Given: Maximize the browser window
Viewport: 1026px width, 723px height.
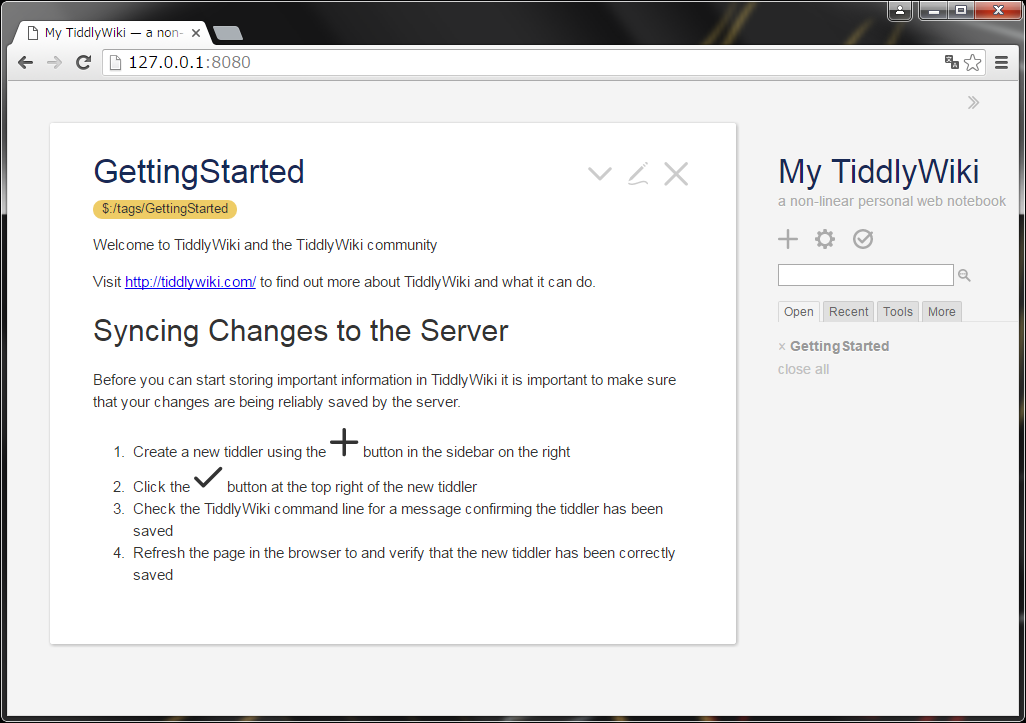Looking at the screenshot, I should pyautogui.click(x=961, y=10).
